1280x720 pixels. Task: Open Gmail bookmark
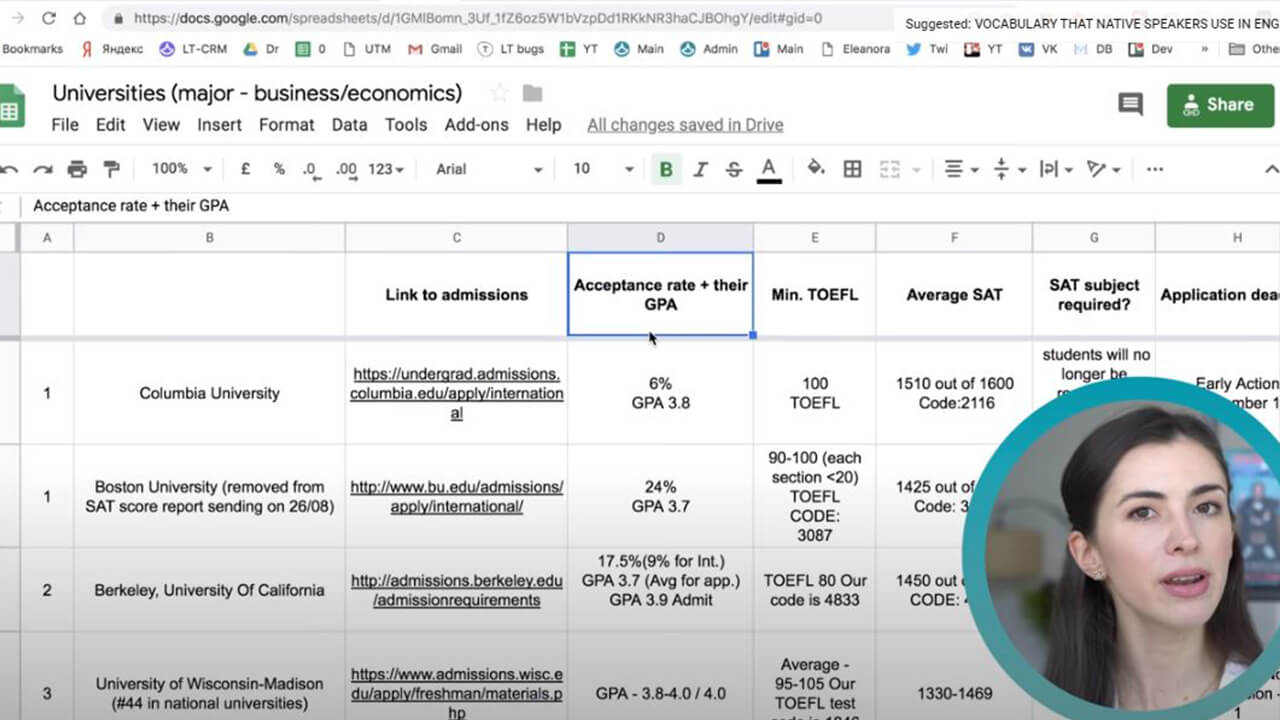click(435, 48)
